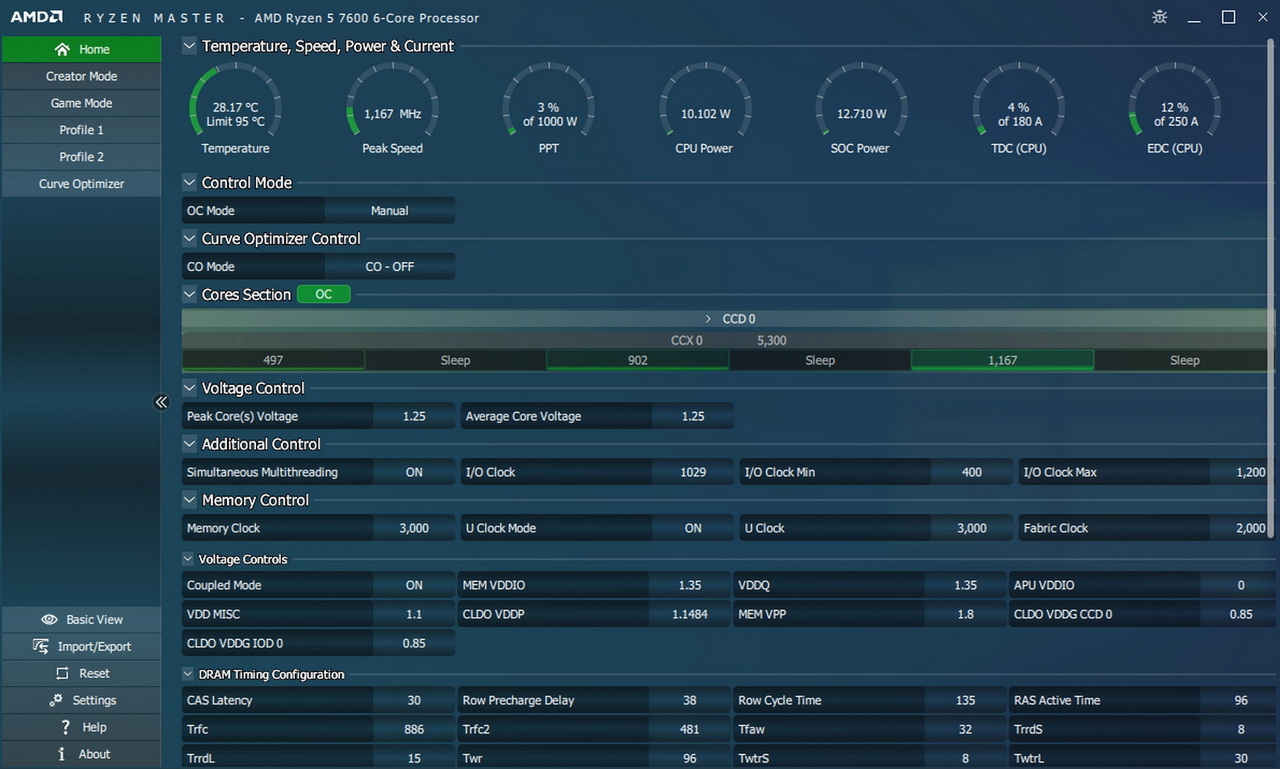Click the AMD logo in title bar

click(37, 17)
